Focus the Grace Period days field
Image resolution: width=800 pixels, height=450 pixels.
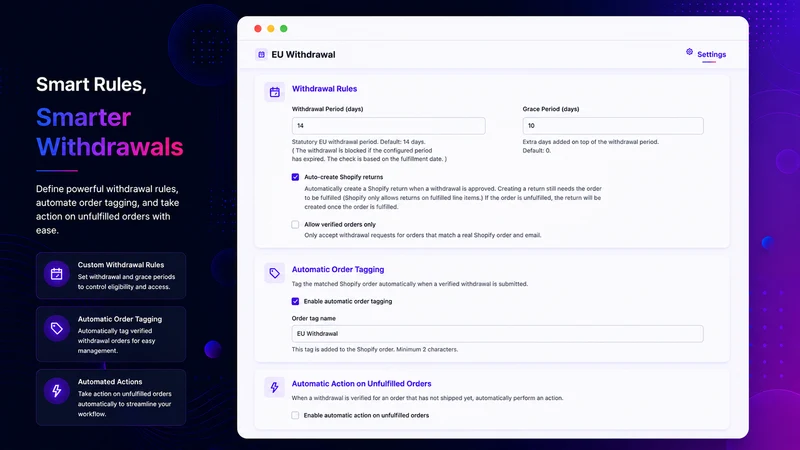pos(613,126)
